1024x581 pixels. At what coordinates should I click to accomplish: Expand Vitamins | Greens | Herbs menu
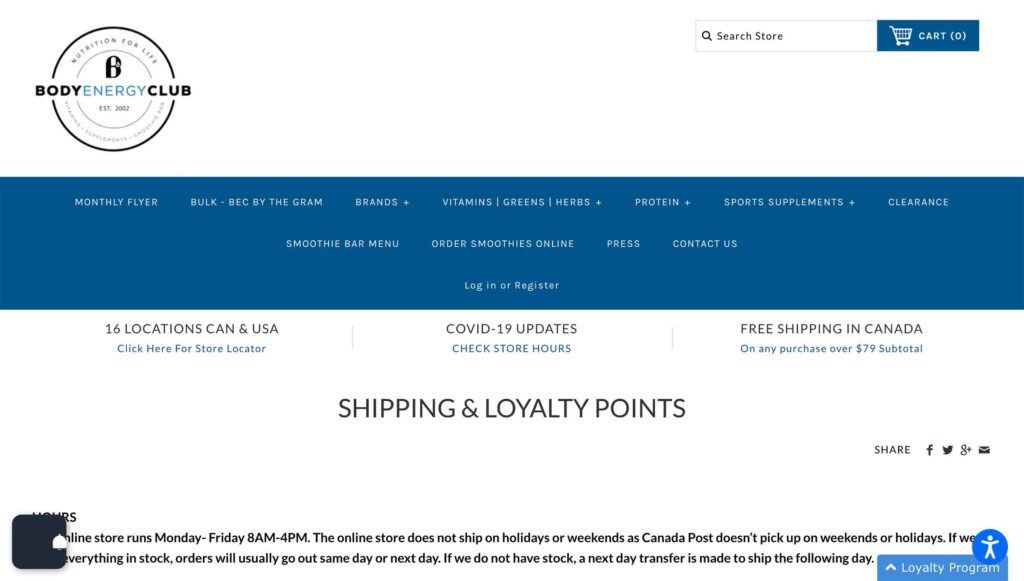click(522, 202)
